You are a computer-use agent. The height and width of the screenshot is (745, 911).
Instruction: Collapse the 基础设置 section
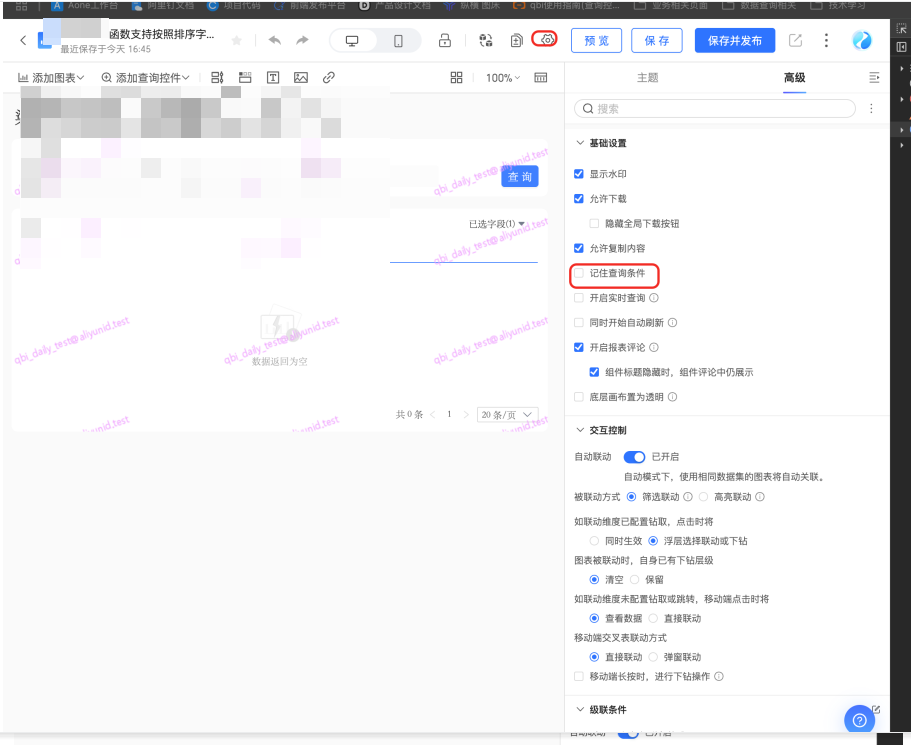pyautogui.click(x=580, y=144)
